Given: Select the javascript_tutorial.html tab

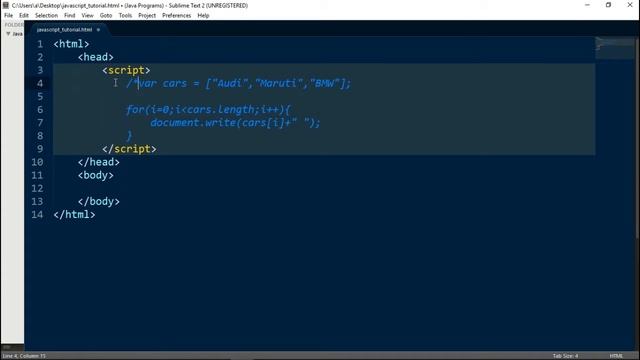Looking at the screenshot, I should (x=64, y=29).
